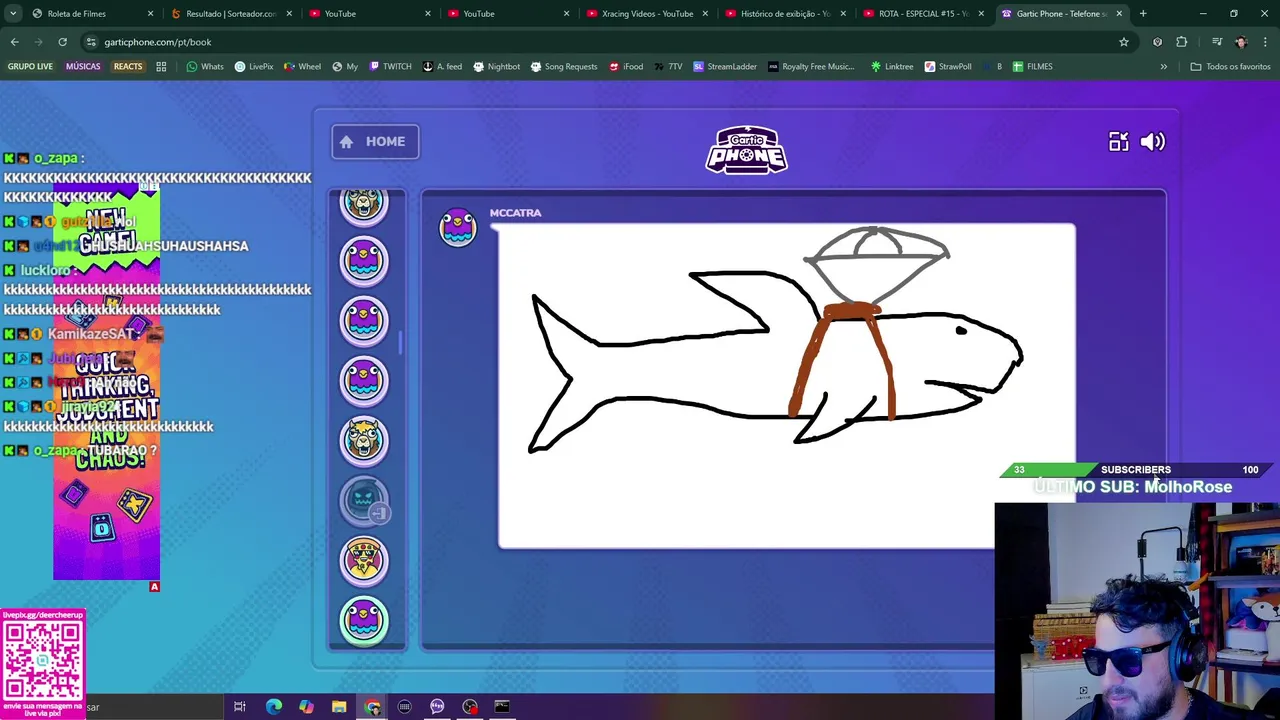This screenshot has width=1280, height=720.
Task: Open Task View on the taskbar
Action: coord(240,707)
